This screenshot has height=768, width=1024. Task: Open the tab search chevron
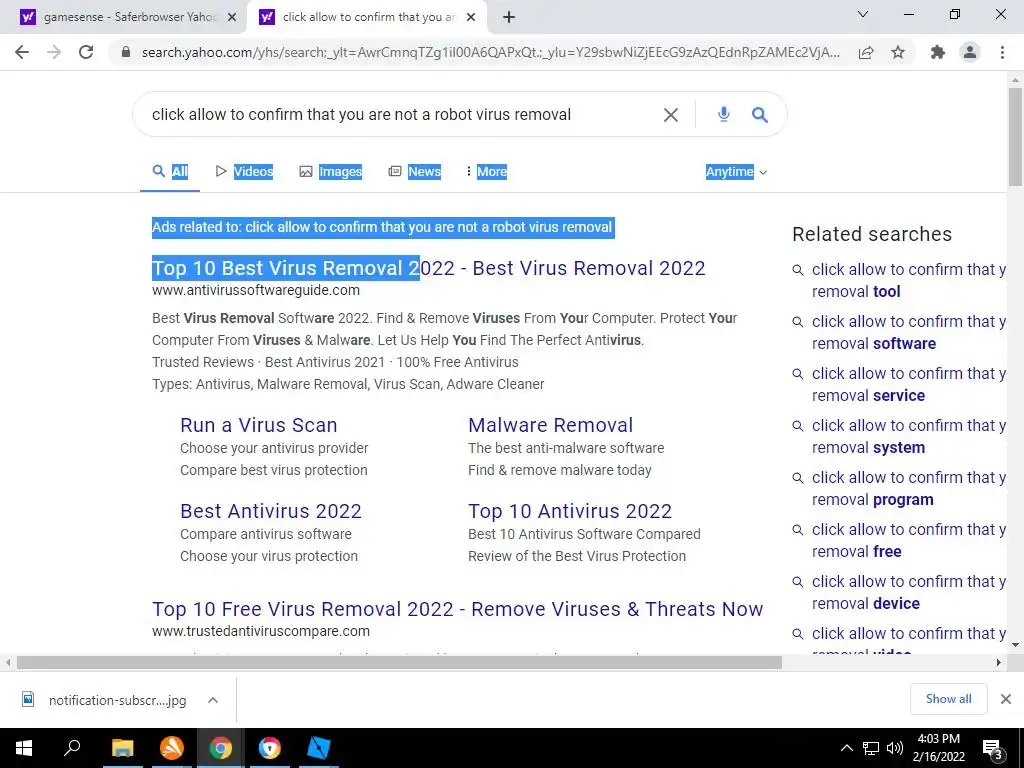click(x=863, y=14)
